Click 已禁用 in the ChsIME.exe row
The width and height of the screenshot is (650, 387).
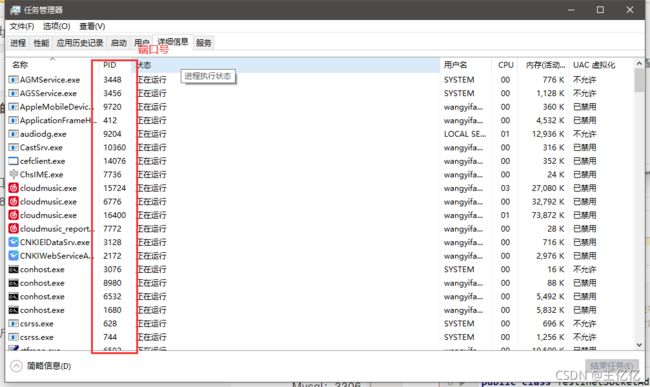pyautogui.click(x=585, y=174)
